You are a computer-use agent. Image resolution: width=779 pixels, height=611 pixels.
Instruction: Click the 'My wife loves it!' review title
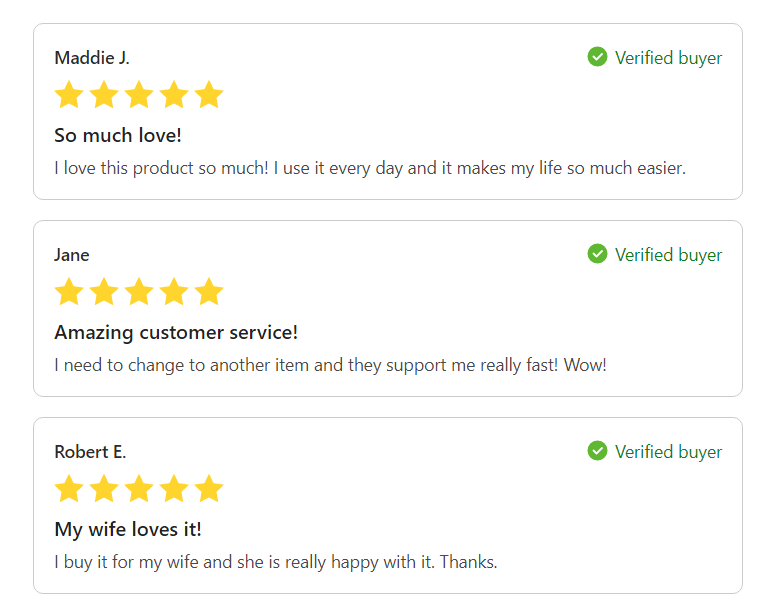click(128, 530)
